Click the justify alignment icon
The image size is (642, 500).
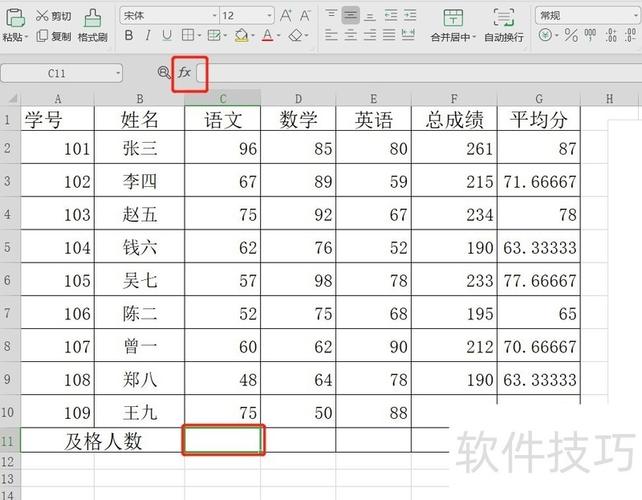pyautogui.click(x=389, y=35)
